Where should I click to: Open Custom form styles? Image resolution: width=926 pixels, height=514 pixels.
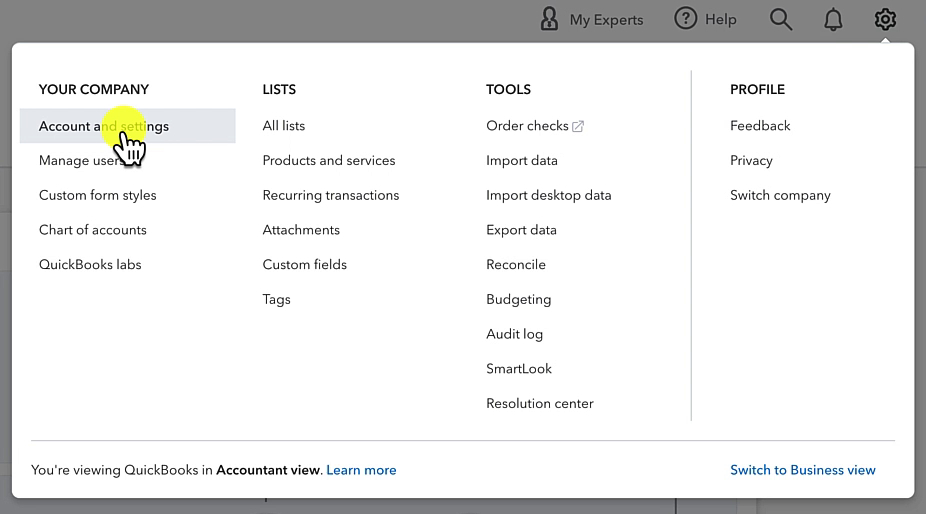coord(97,196)
